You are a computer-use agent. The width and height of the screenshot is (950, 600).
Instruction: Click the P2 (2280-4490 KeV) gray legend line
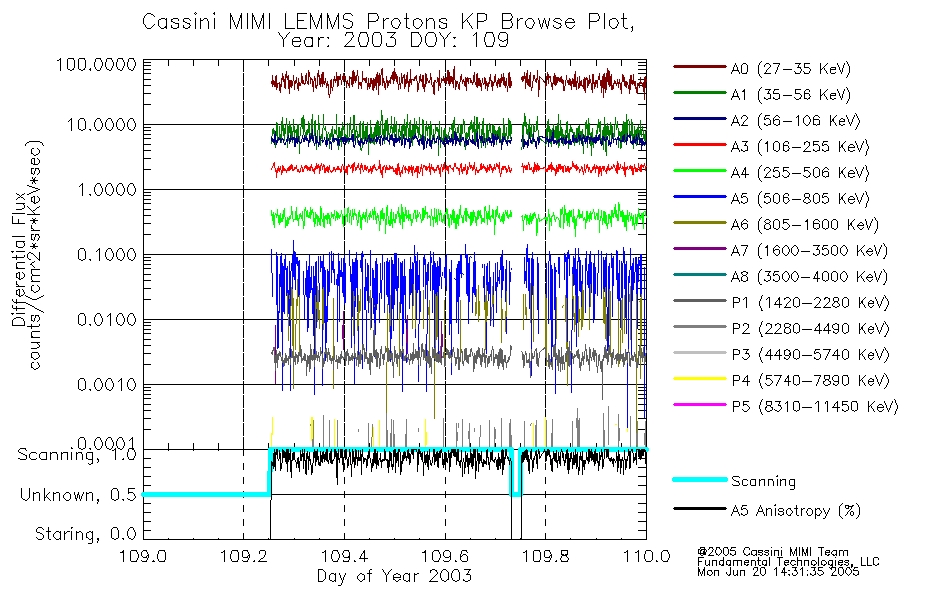pyautogui.click(x=699, y=327)
